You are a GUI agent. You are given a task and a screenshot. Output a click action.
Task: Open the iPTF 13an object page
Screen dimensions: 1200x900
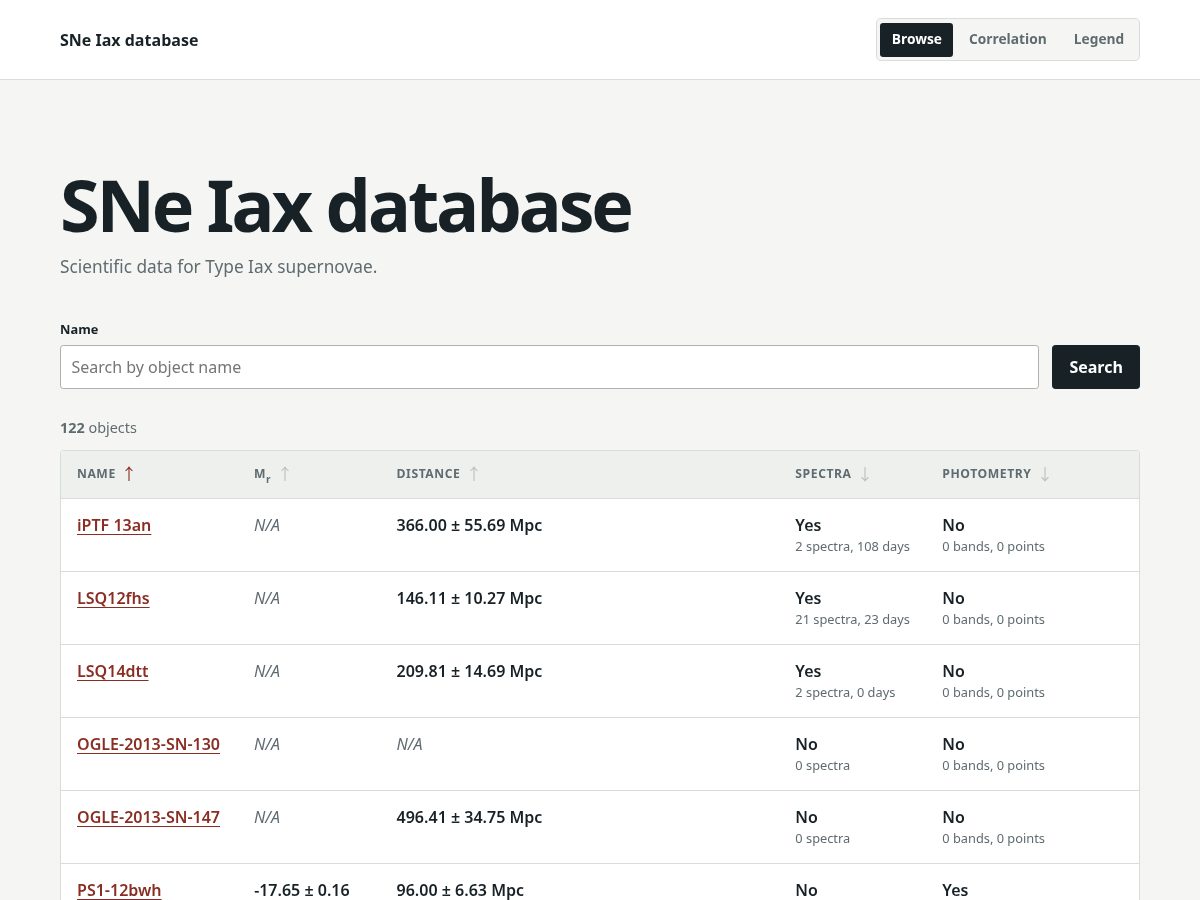114,526
